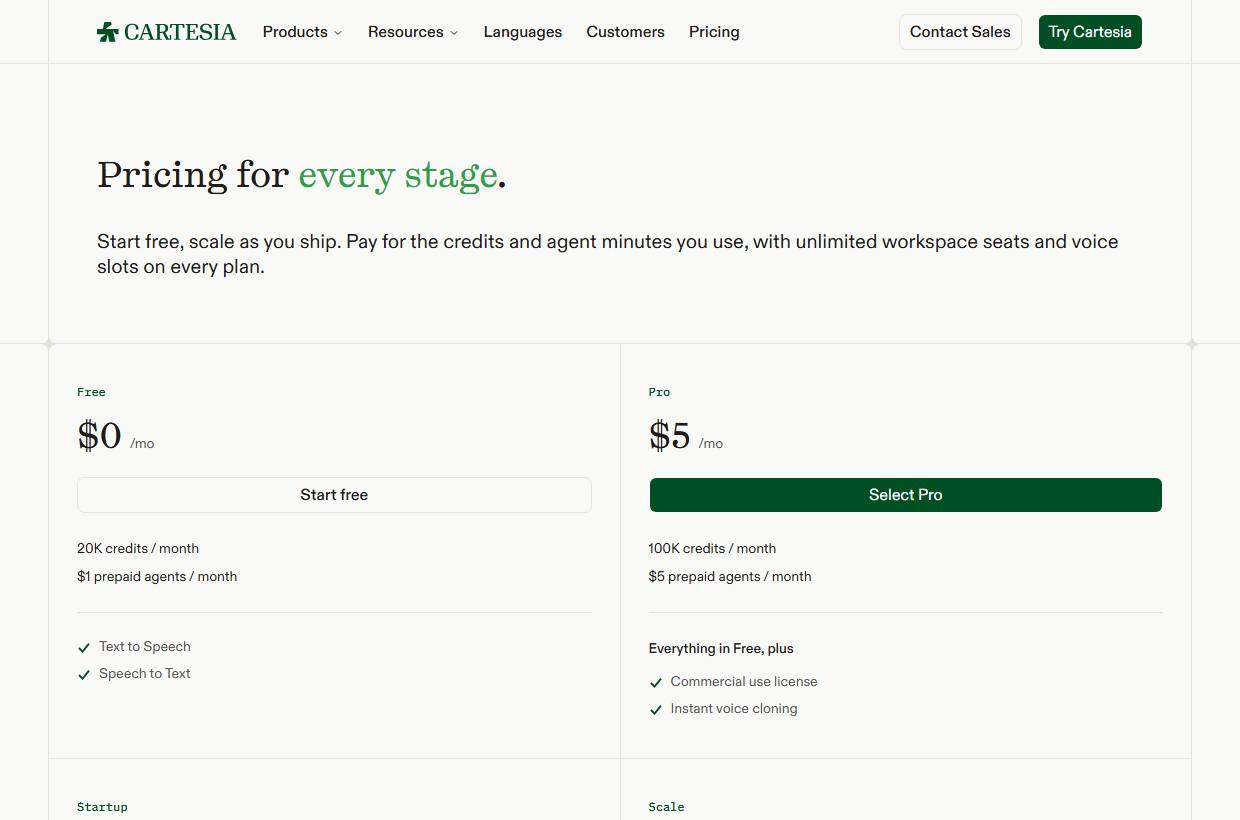This screenshot has height=820, width=1240.
Task: Click the $0 price text
Action: (99, 436)
